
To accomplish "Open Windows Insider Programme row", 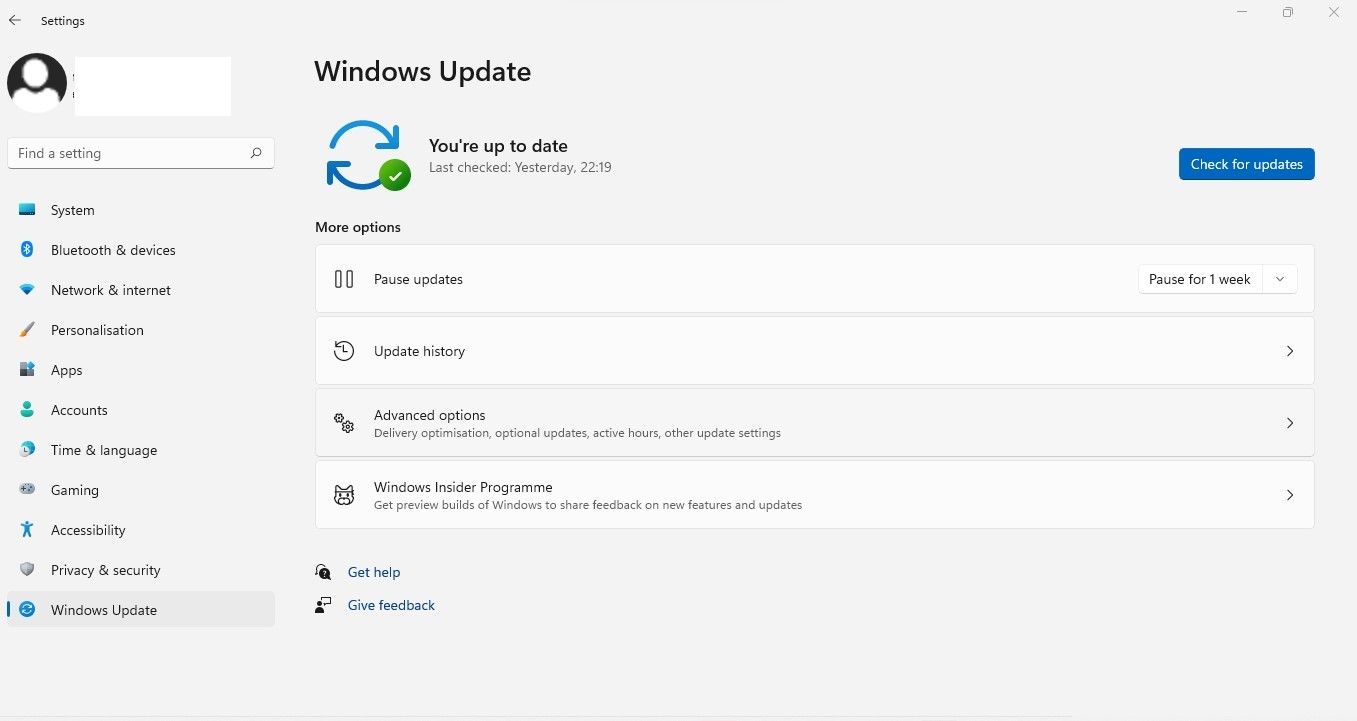I will point(815,495).
